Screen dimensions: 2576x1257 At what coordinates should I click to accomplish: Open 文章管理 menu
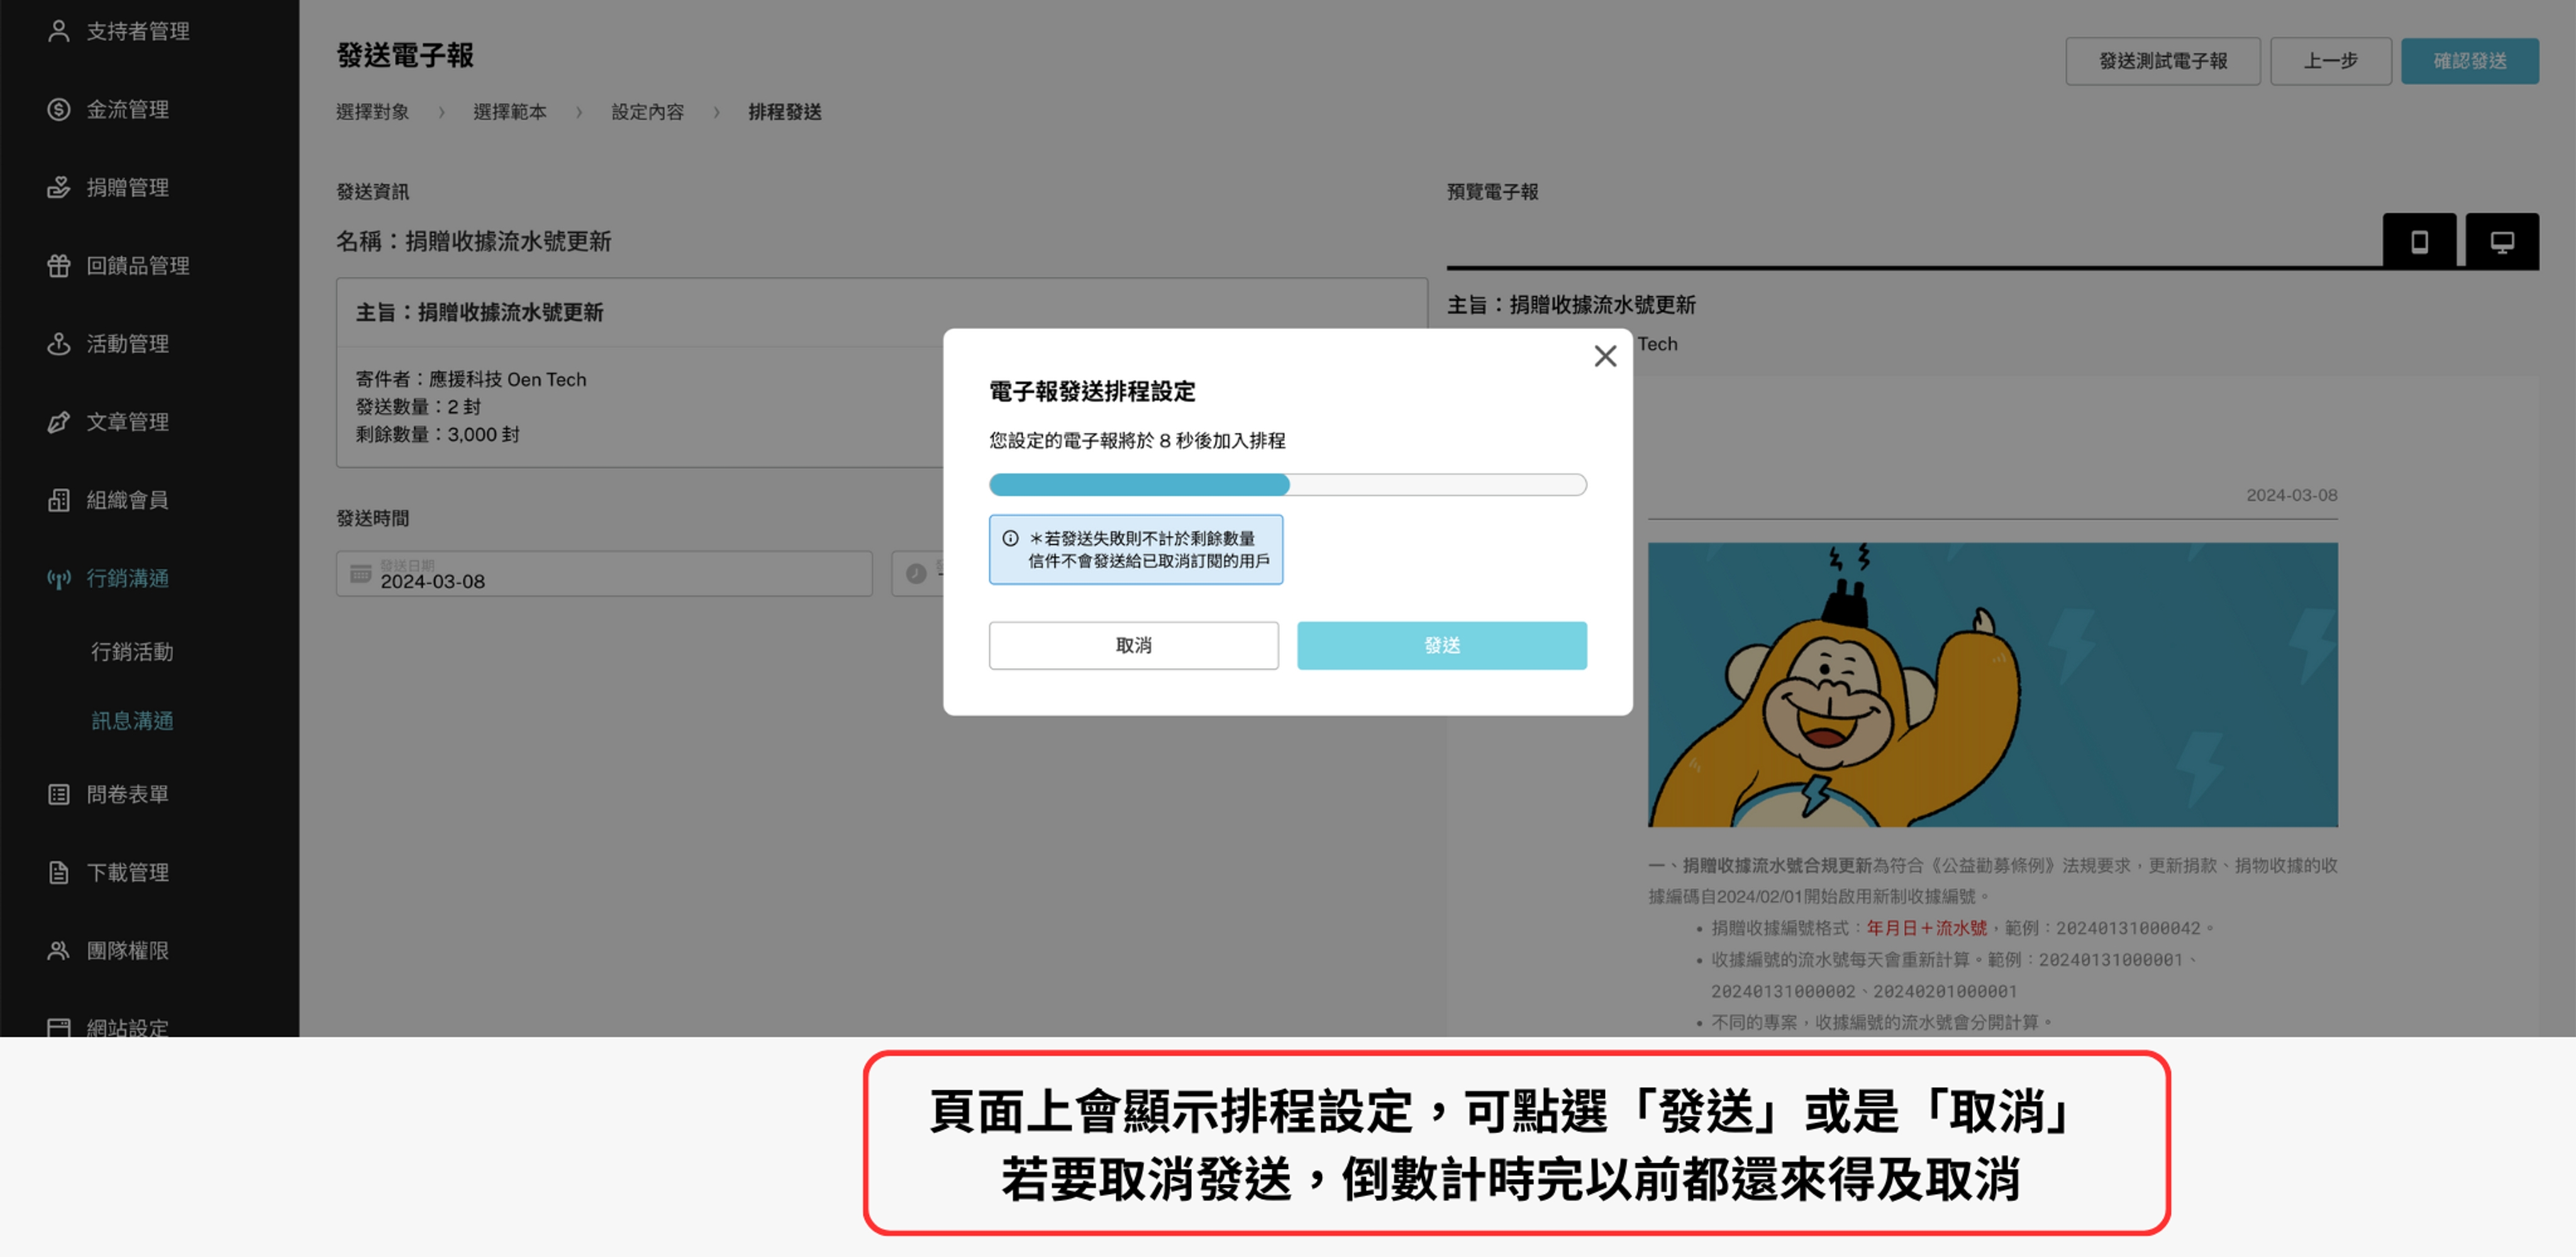pos(128,421)
